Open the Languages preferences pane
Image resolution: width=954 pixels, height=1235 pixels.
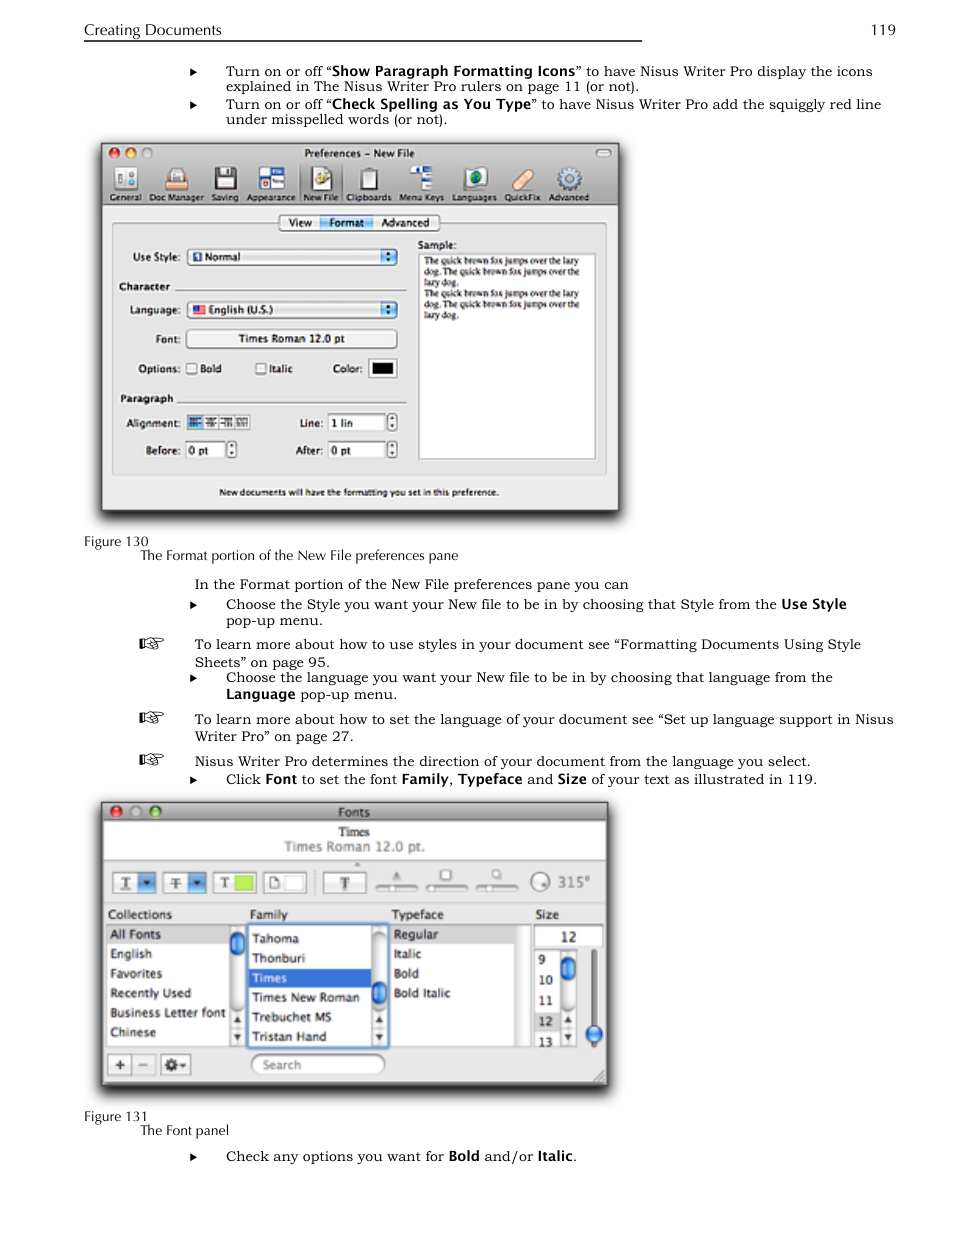click(x=474, y=184)
